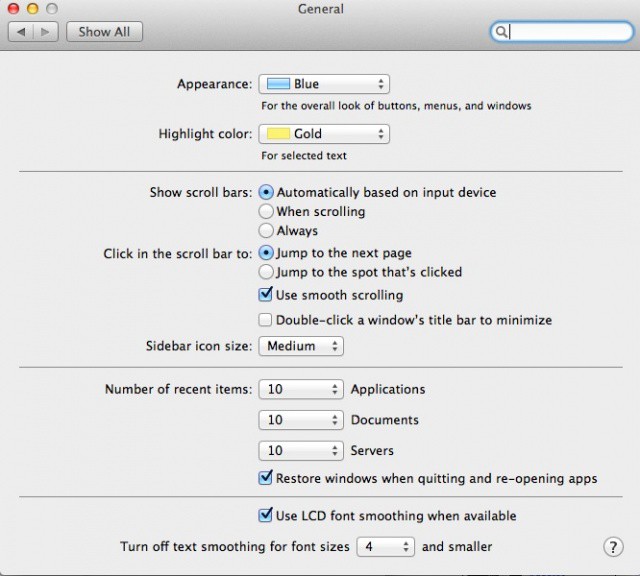Screen dimensions: 640x576
Task: Select 'Always' show scroll bars option
Action: point(266,231)
